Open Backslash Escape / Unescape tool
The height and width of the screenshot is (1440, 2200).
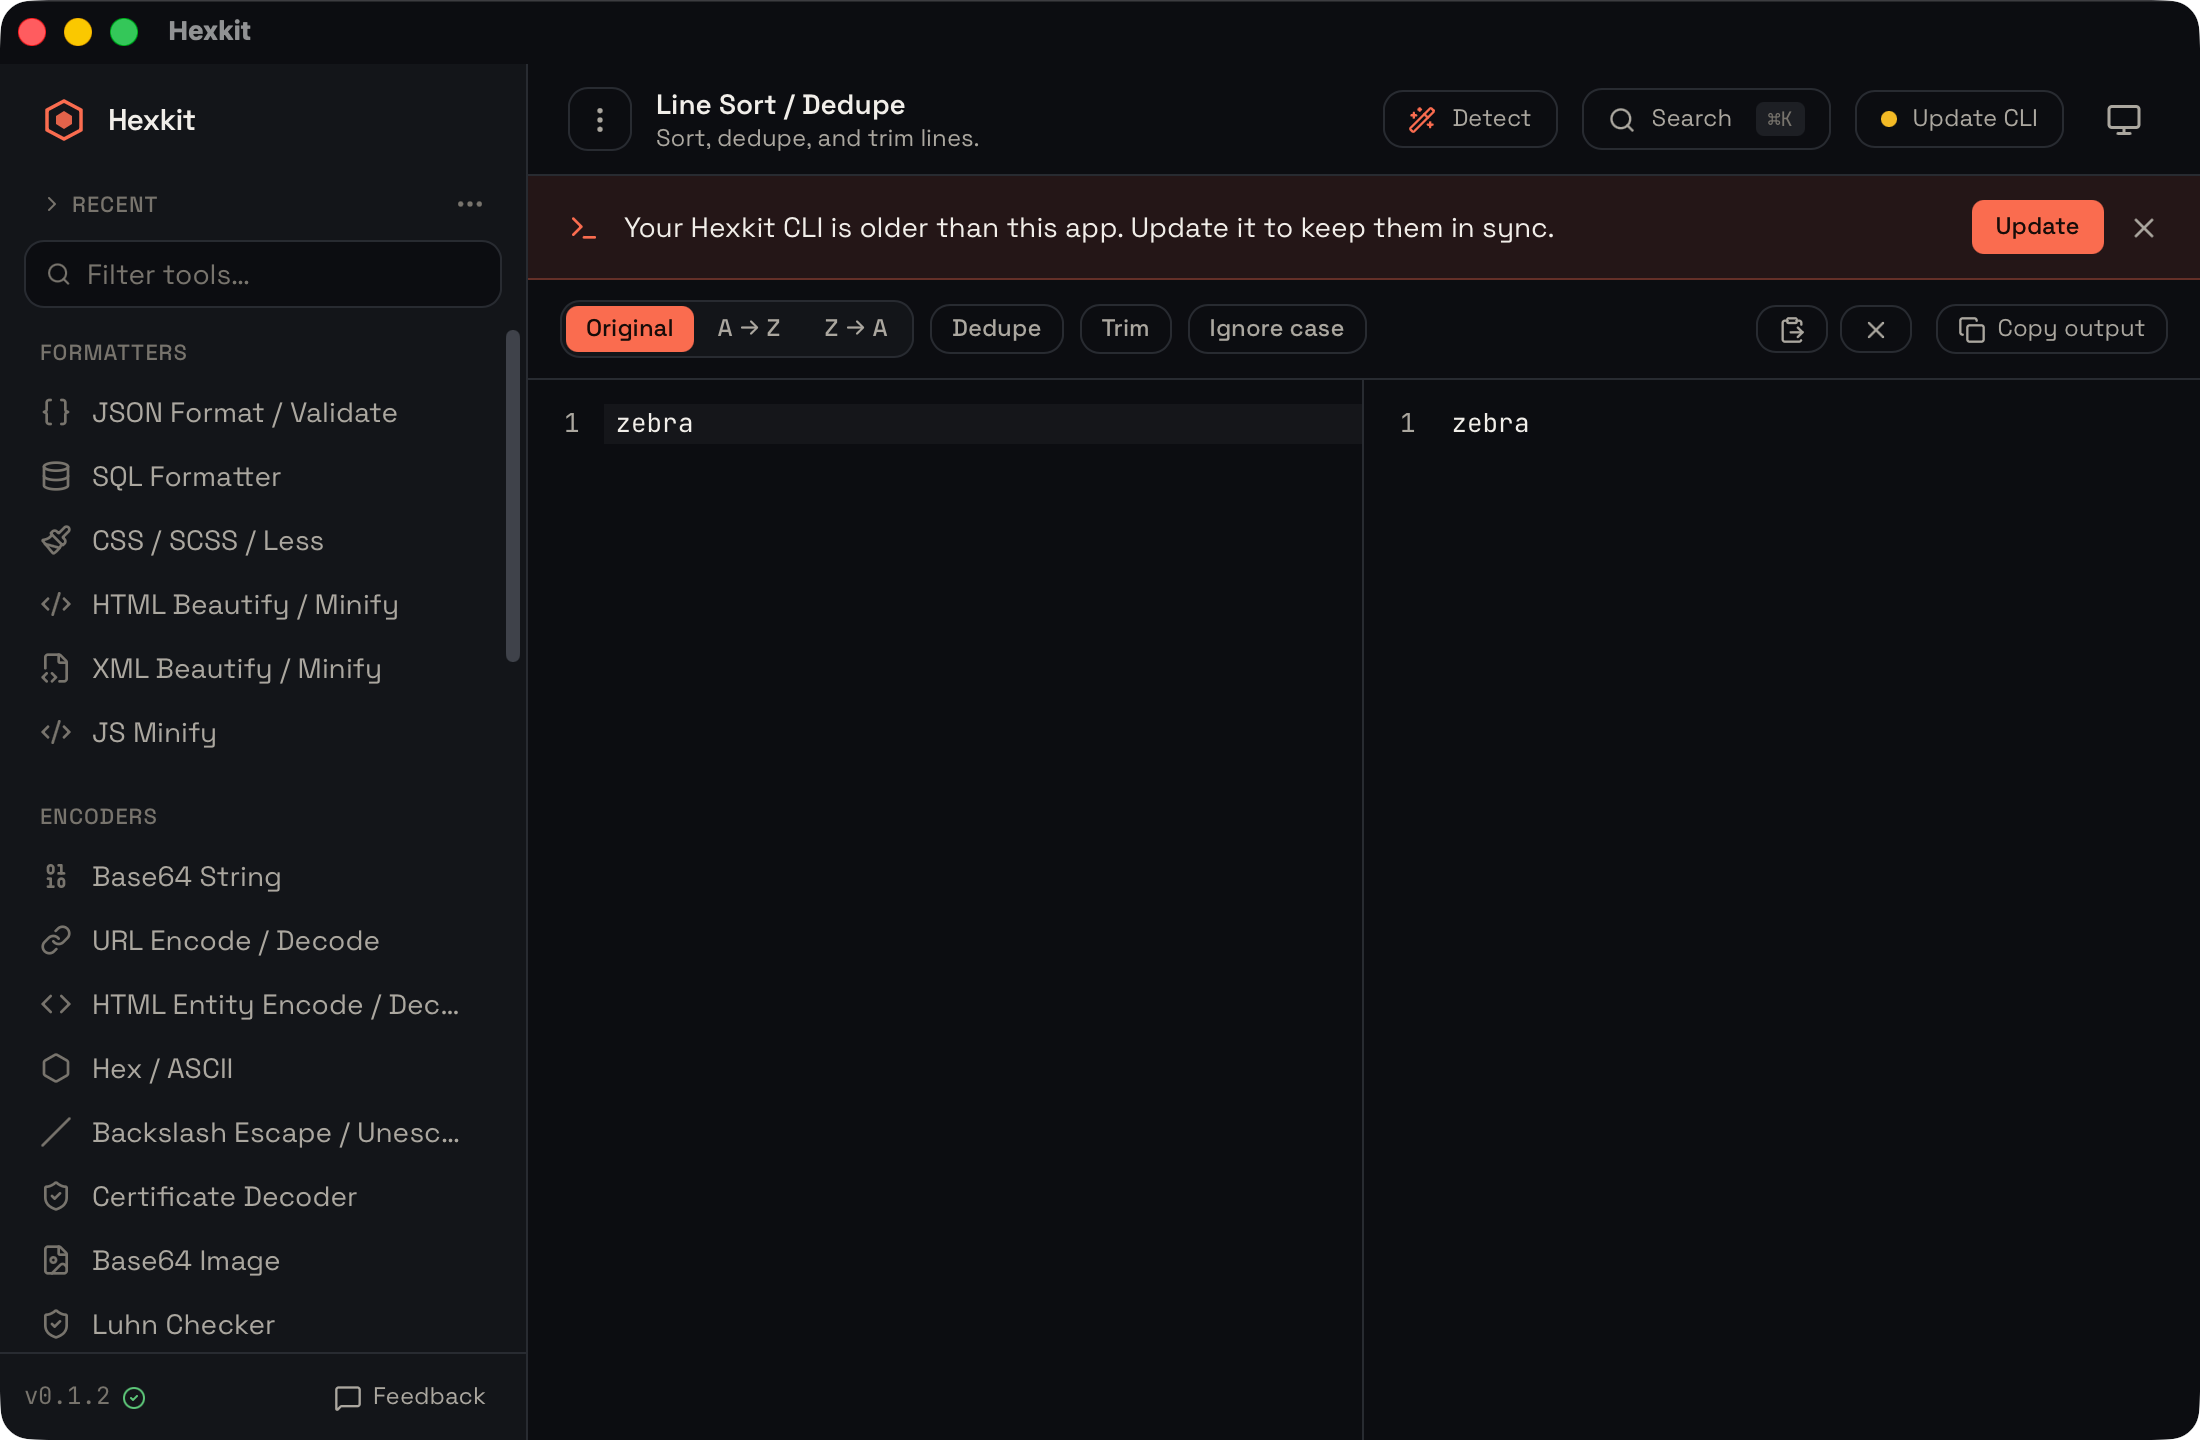(x=265, y=1132)
